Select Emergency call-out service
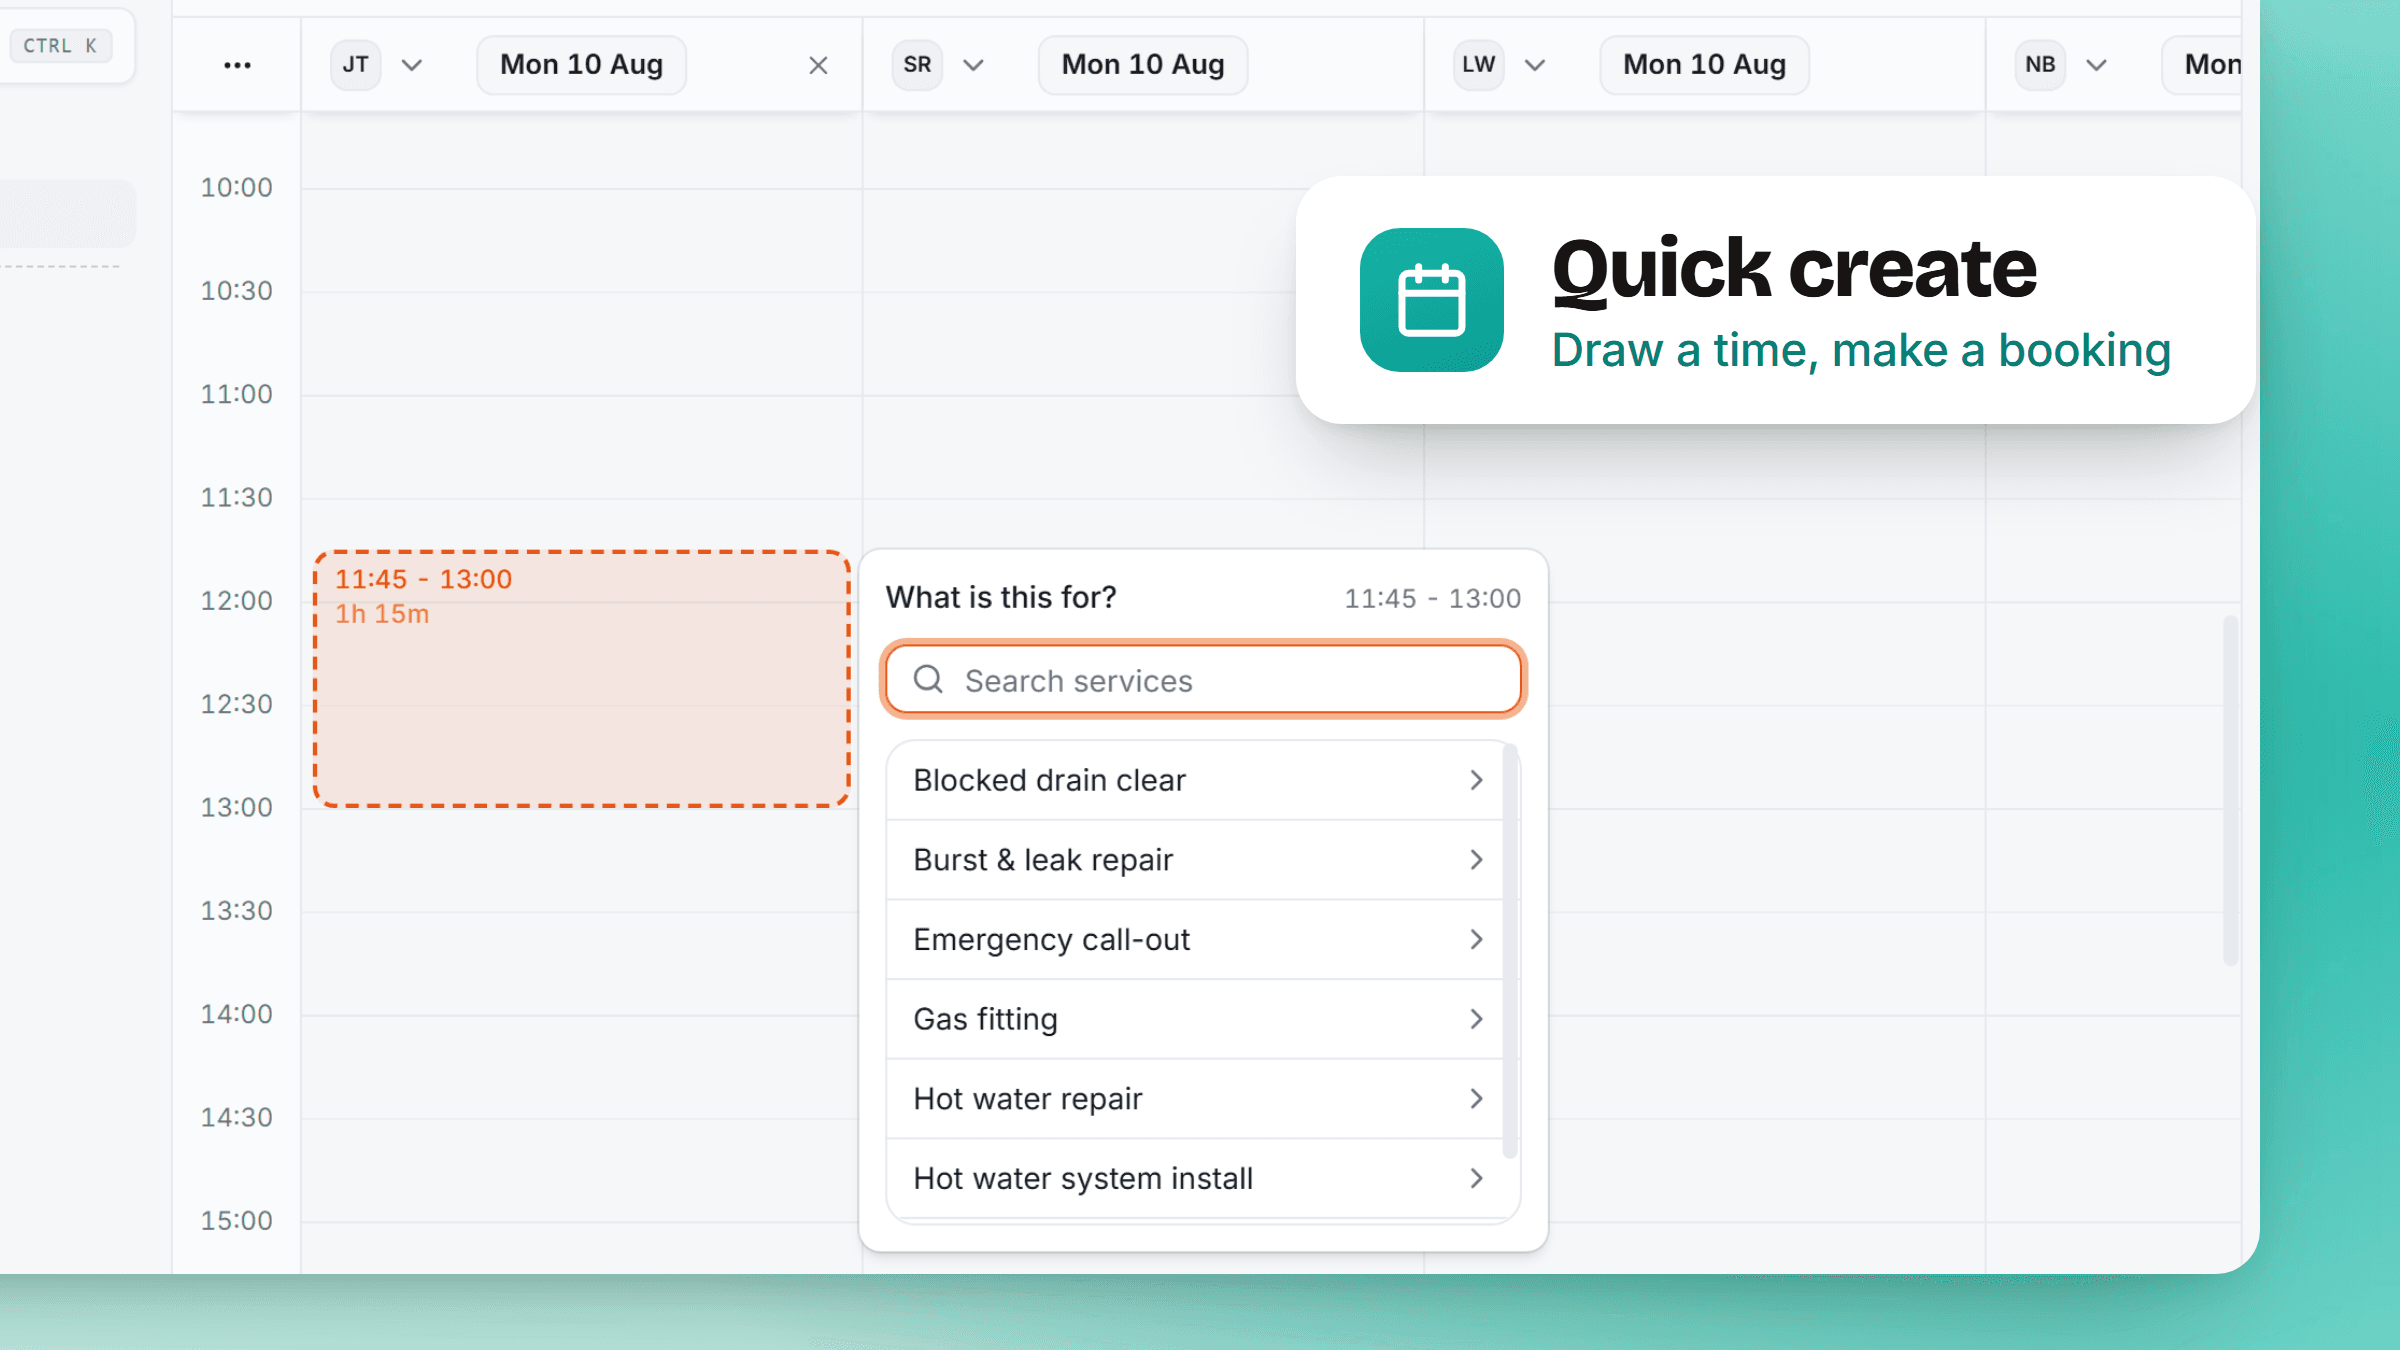 click(1195, 939)
